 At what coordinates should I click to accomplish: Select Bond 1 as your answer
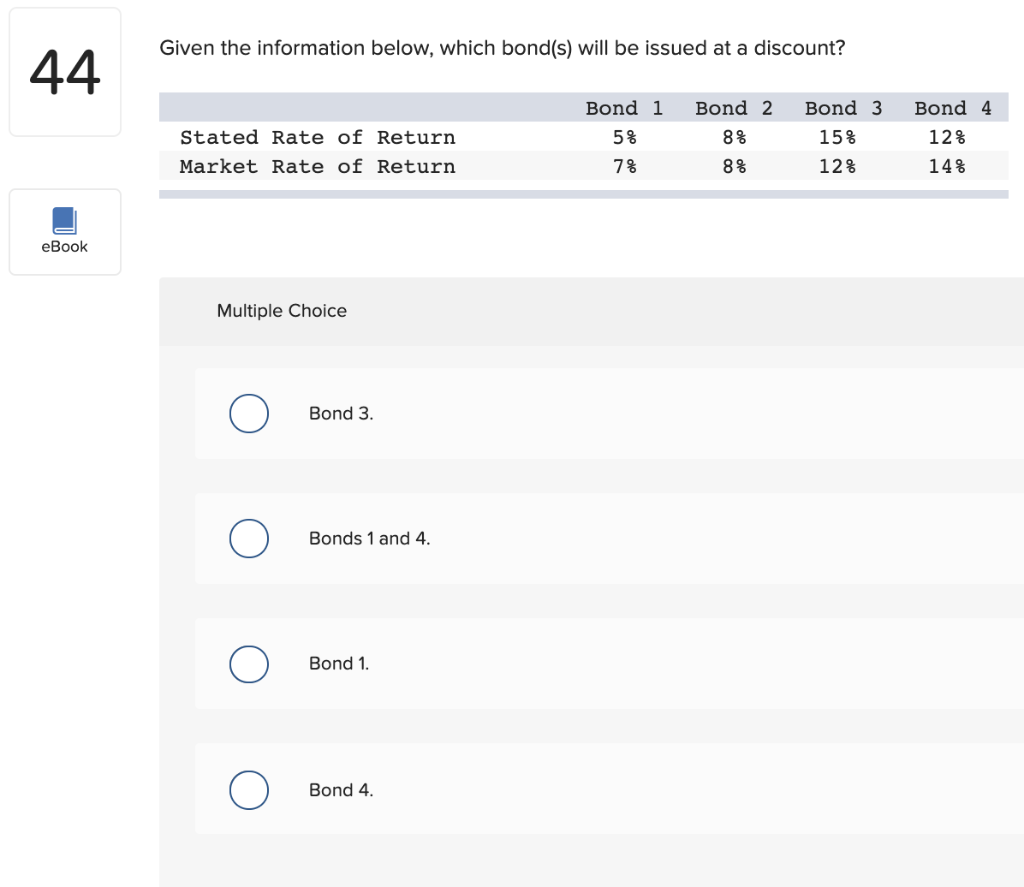[x=249, y=664]
